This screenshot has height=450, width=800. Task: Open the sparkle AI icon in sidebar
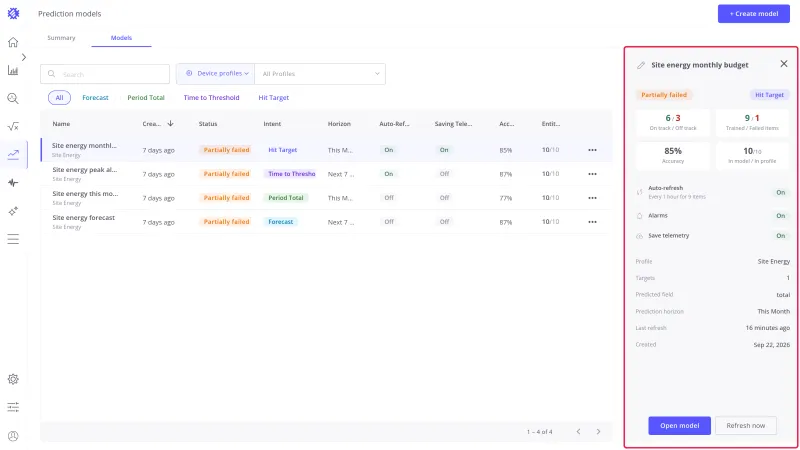[x=13, y=211]
